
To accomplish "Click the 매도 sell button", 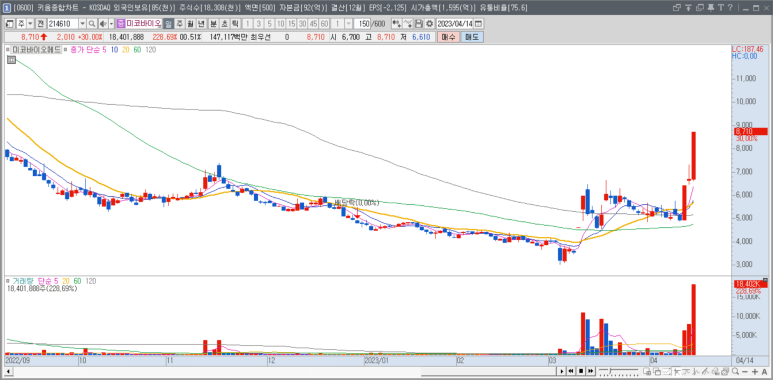I will click(x=472, y=37).
